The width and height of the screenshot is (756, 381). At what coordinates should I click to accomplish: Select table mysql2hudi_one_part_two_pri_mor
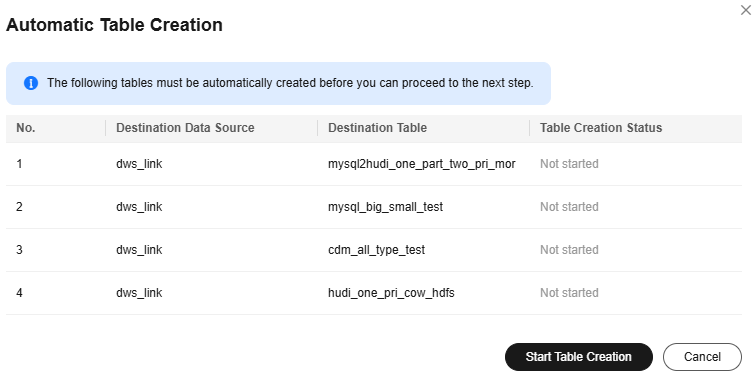[422, 164]
